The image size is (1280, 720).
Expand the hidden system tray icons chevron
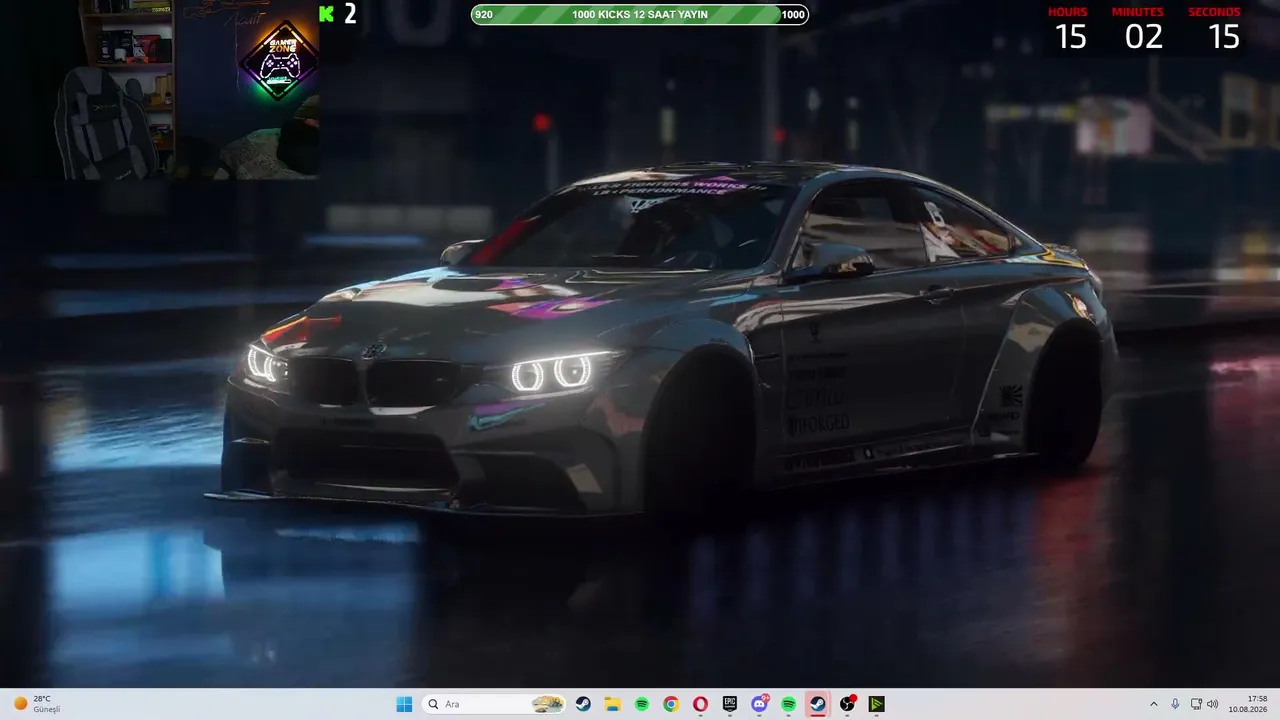pos(1153,704)
